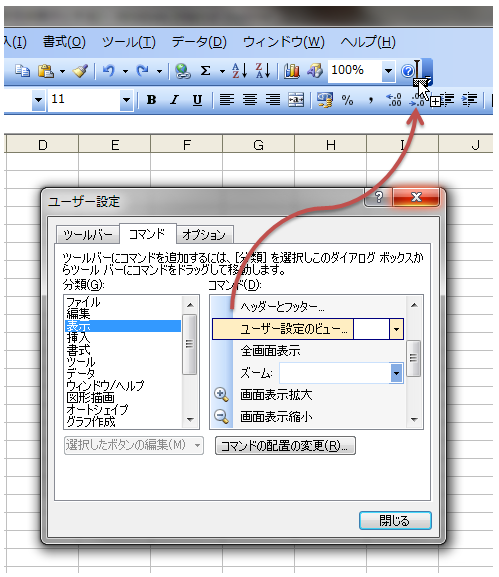Open the zoom 100% dropdown arrow
This screenshot has width=499, height=577.
[388, 71]
